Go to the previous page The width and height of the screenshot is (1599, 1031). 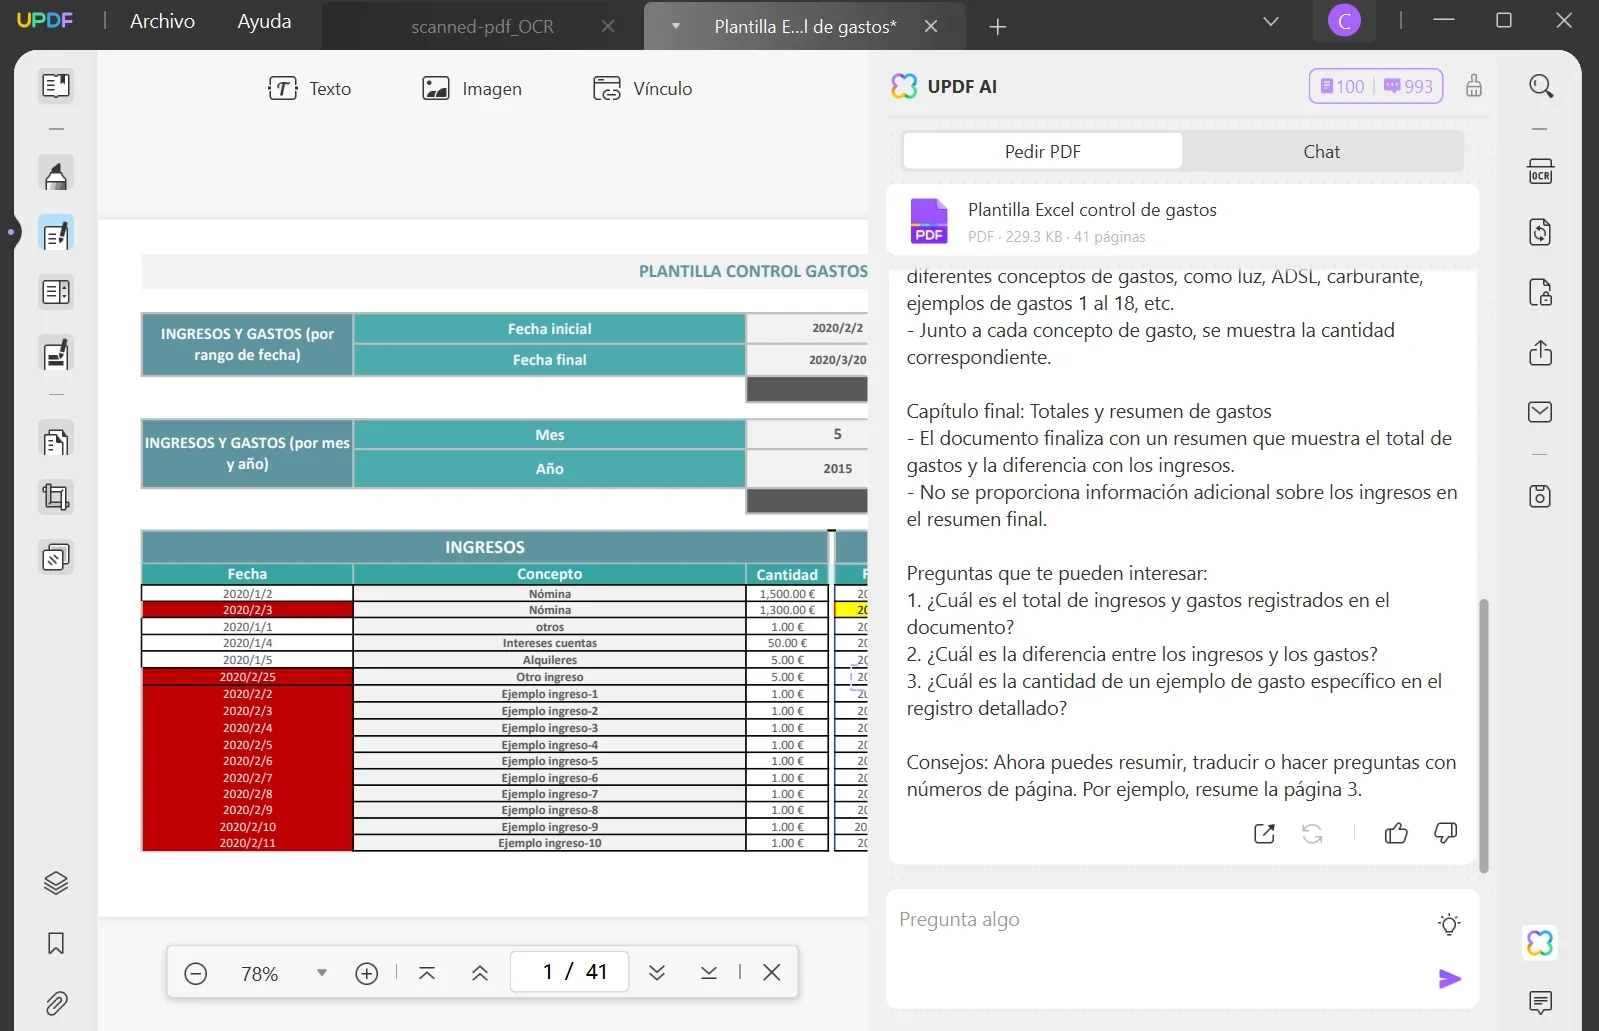pyautogui.click(x=480, y=973)
